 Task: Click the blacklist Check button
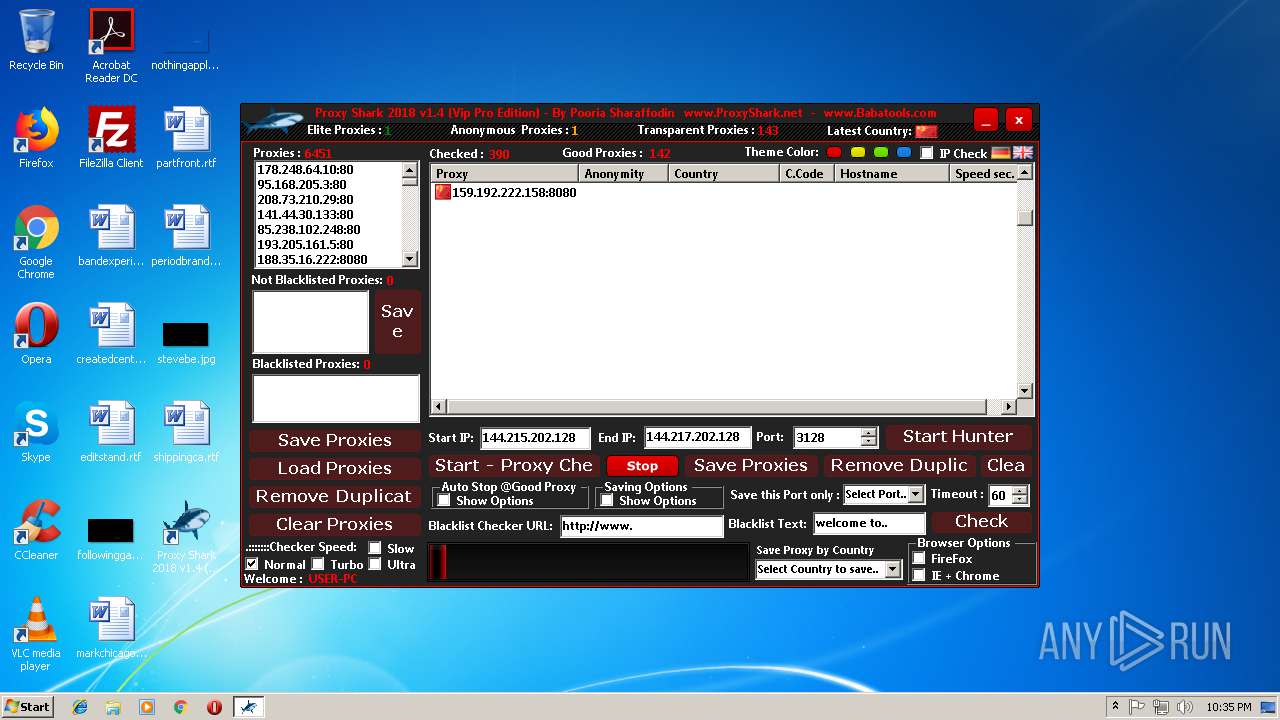click(981, 521)
